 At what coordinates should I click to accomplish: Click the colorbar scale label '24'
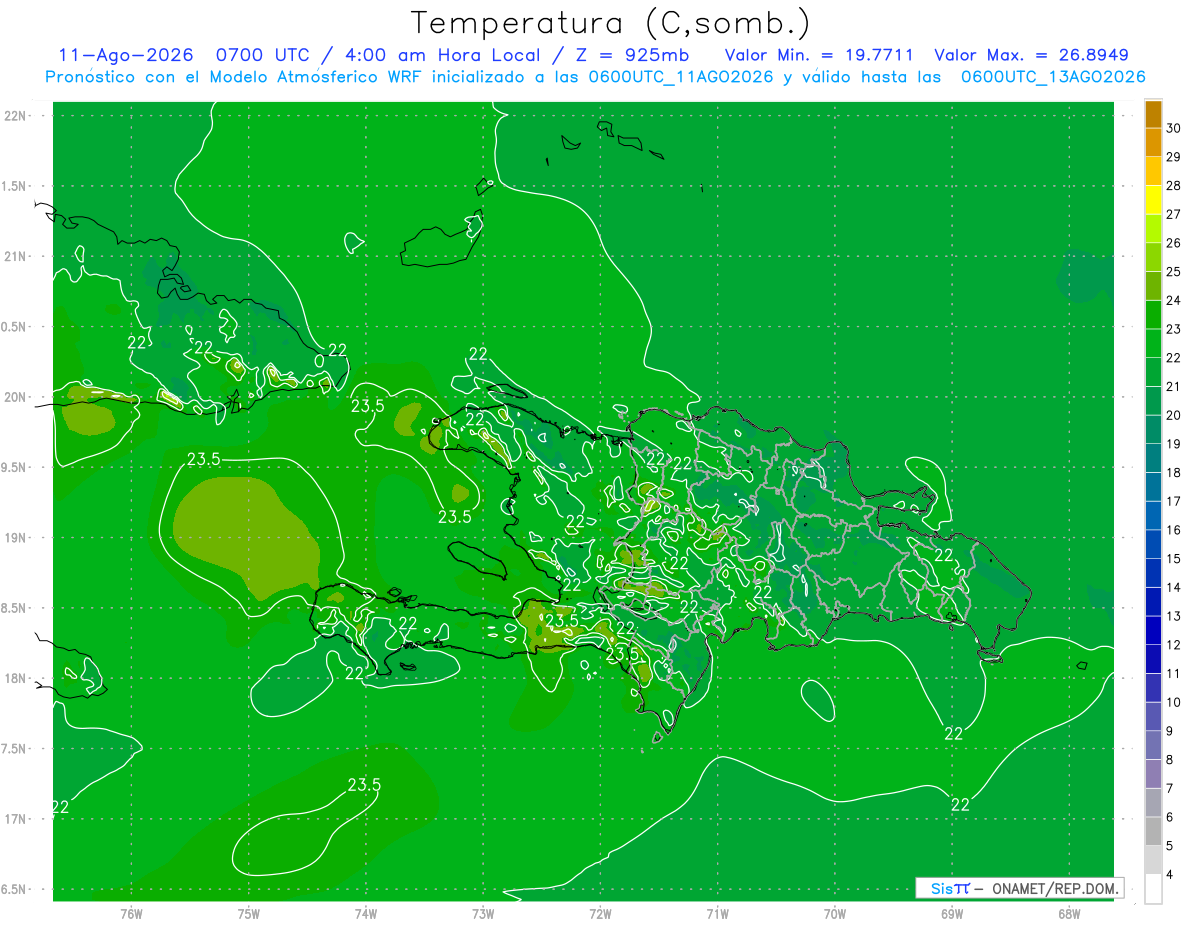1174,300
